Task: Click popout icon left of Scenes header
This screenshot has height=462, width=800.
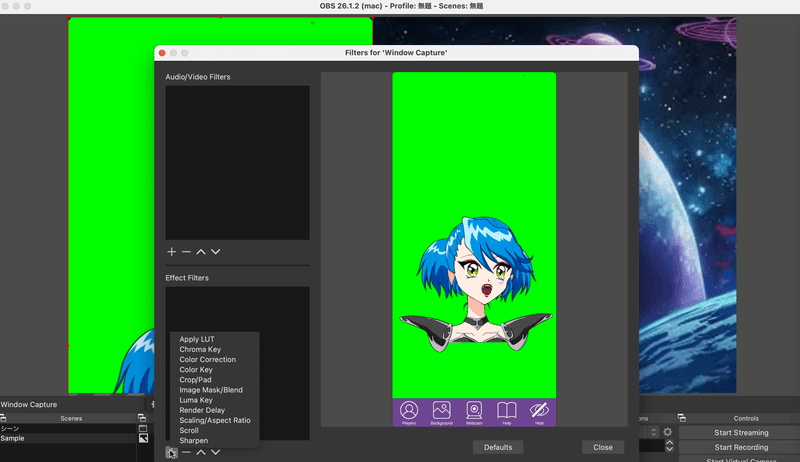Action: tap(3, 418)
